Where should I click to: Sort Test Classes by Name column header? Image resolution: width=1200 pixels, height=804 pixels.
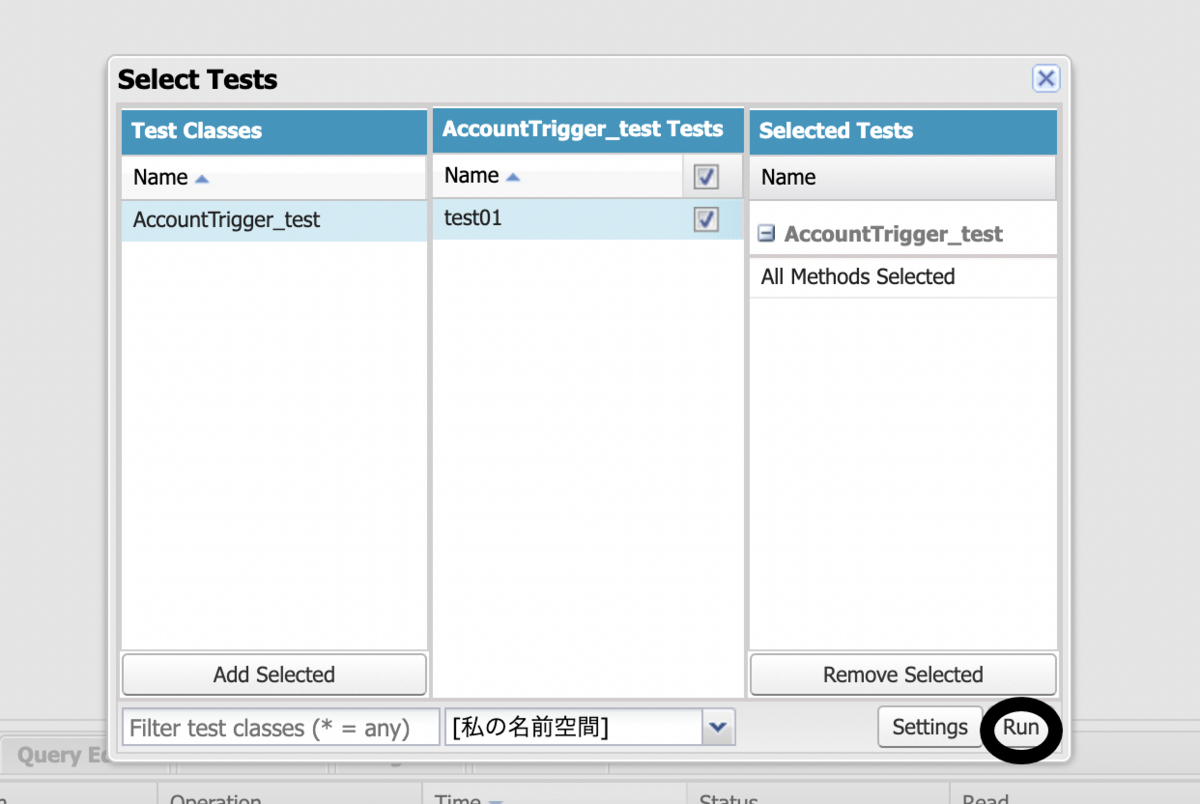[x=274, y=177]
